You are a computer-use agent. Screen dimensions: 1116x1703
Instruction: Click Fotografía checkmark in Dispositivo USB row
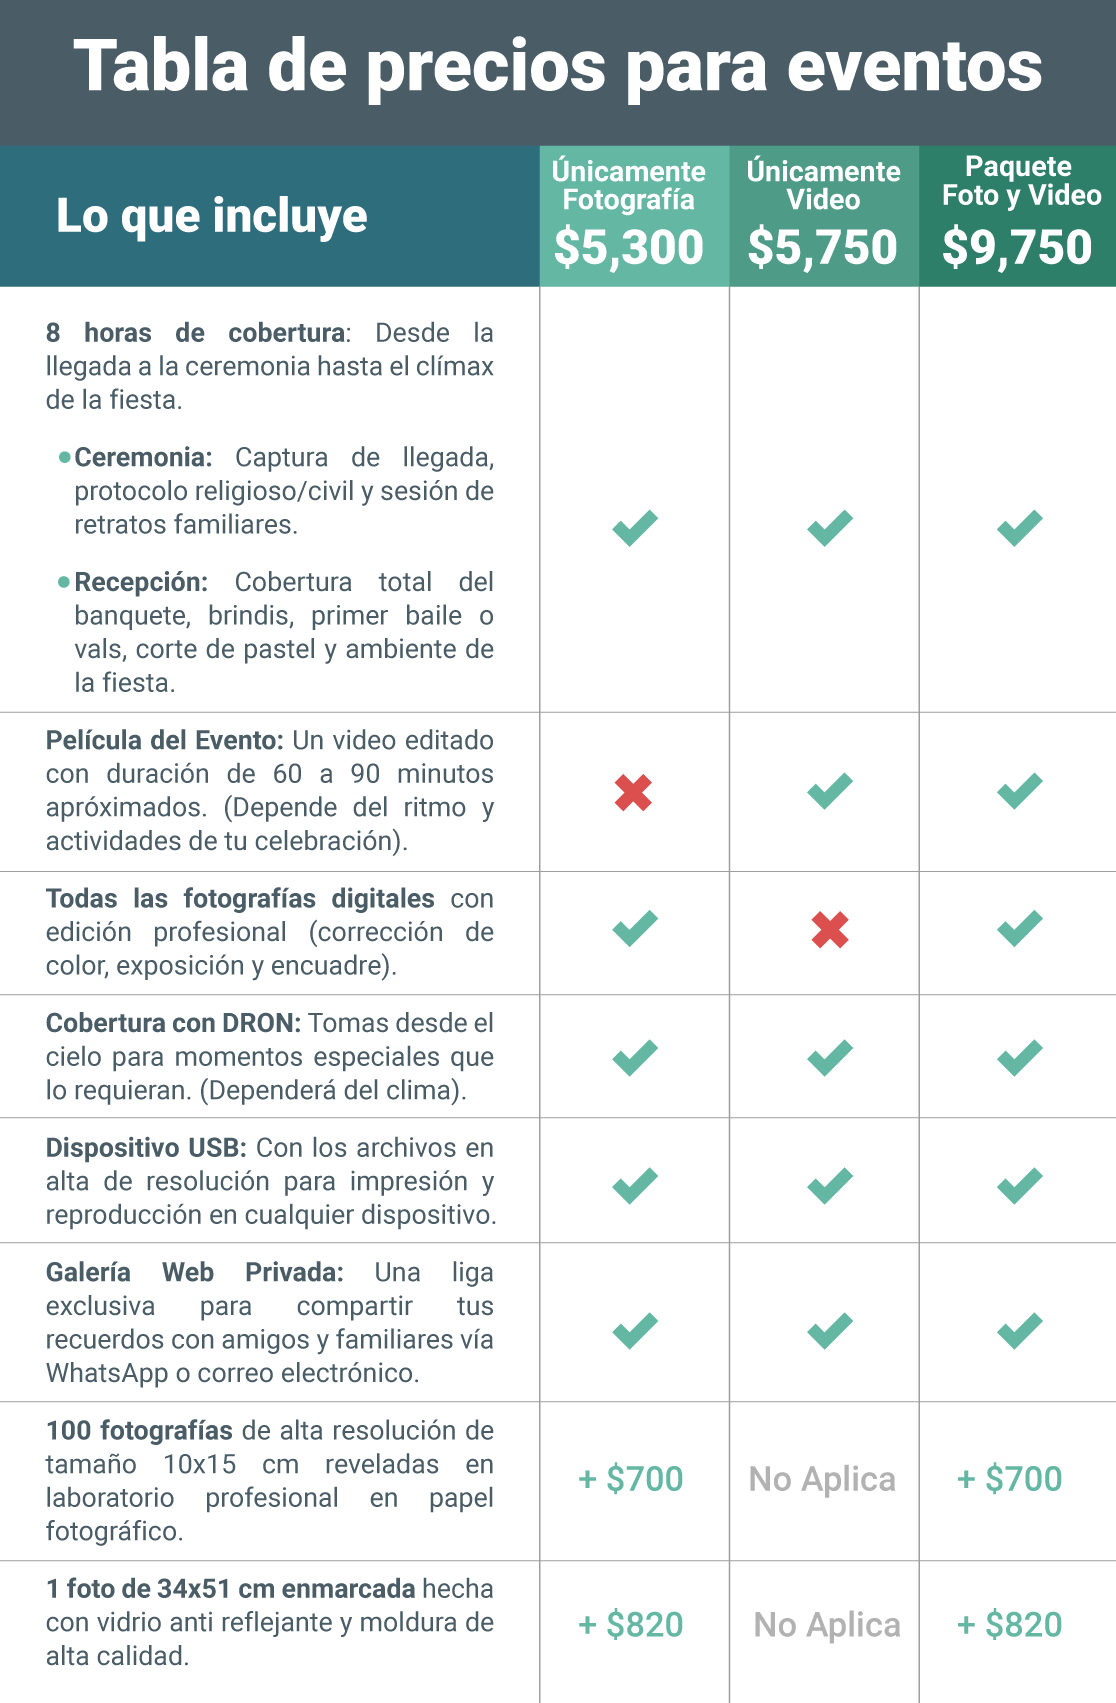click(x=635, y=1185)
